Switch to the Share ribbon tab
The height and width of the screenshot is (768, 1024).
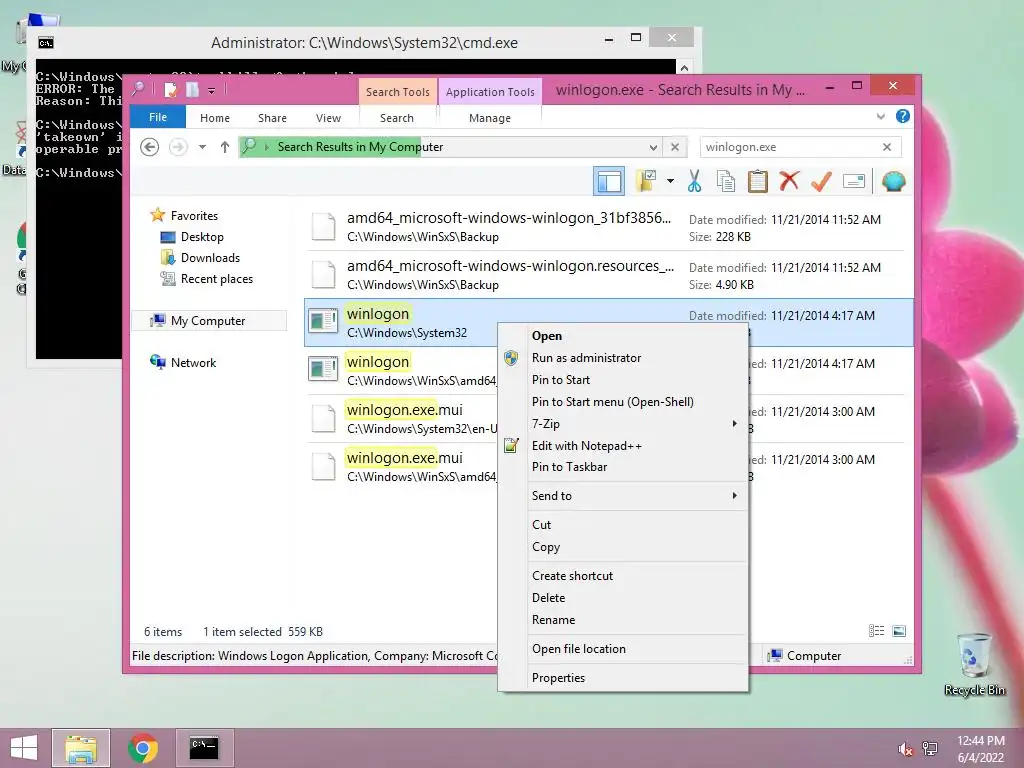pyautogui.click(x=272, y=118)
